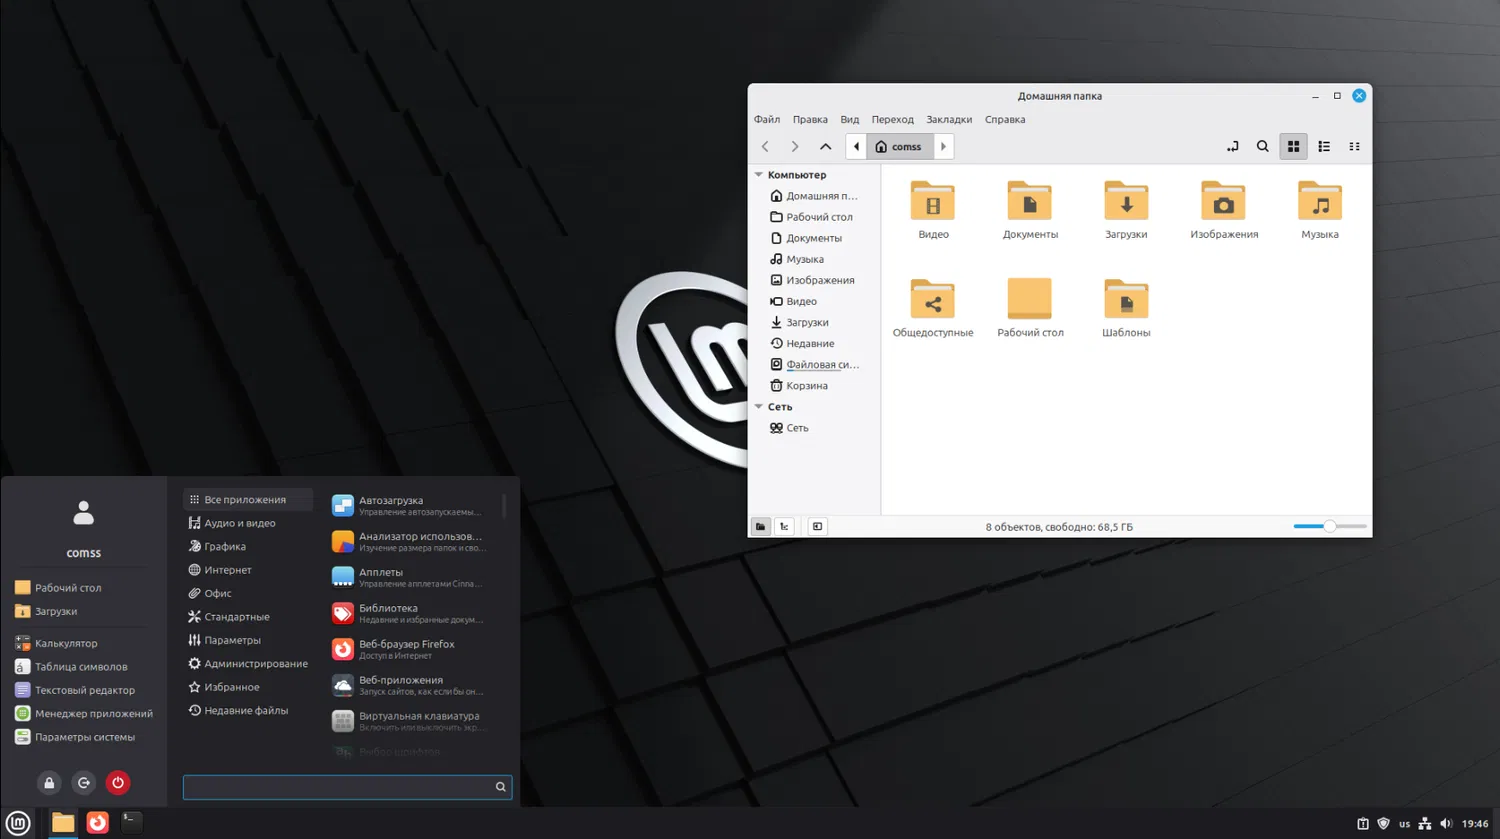
Task: Select Изображения in the sidebar
Action: click(x=814, y=280)
